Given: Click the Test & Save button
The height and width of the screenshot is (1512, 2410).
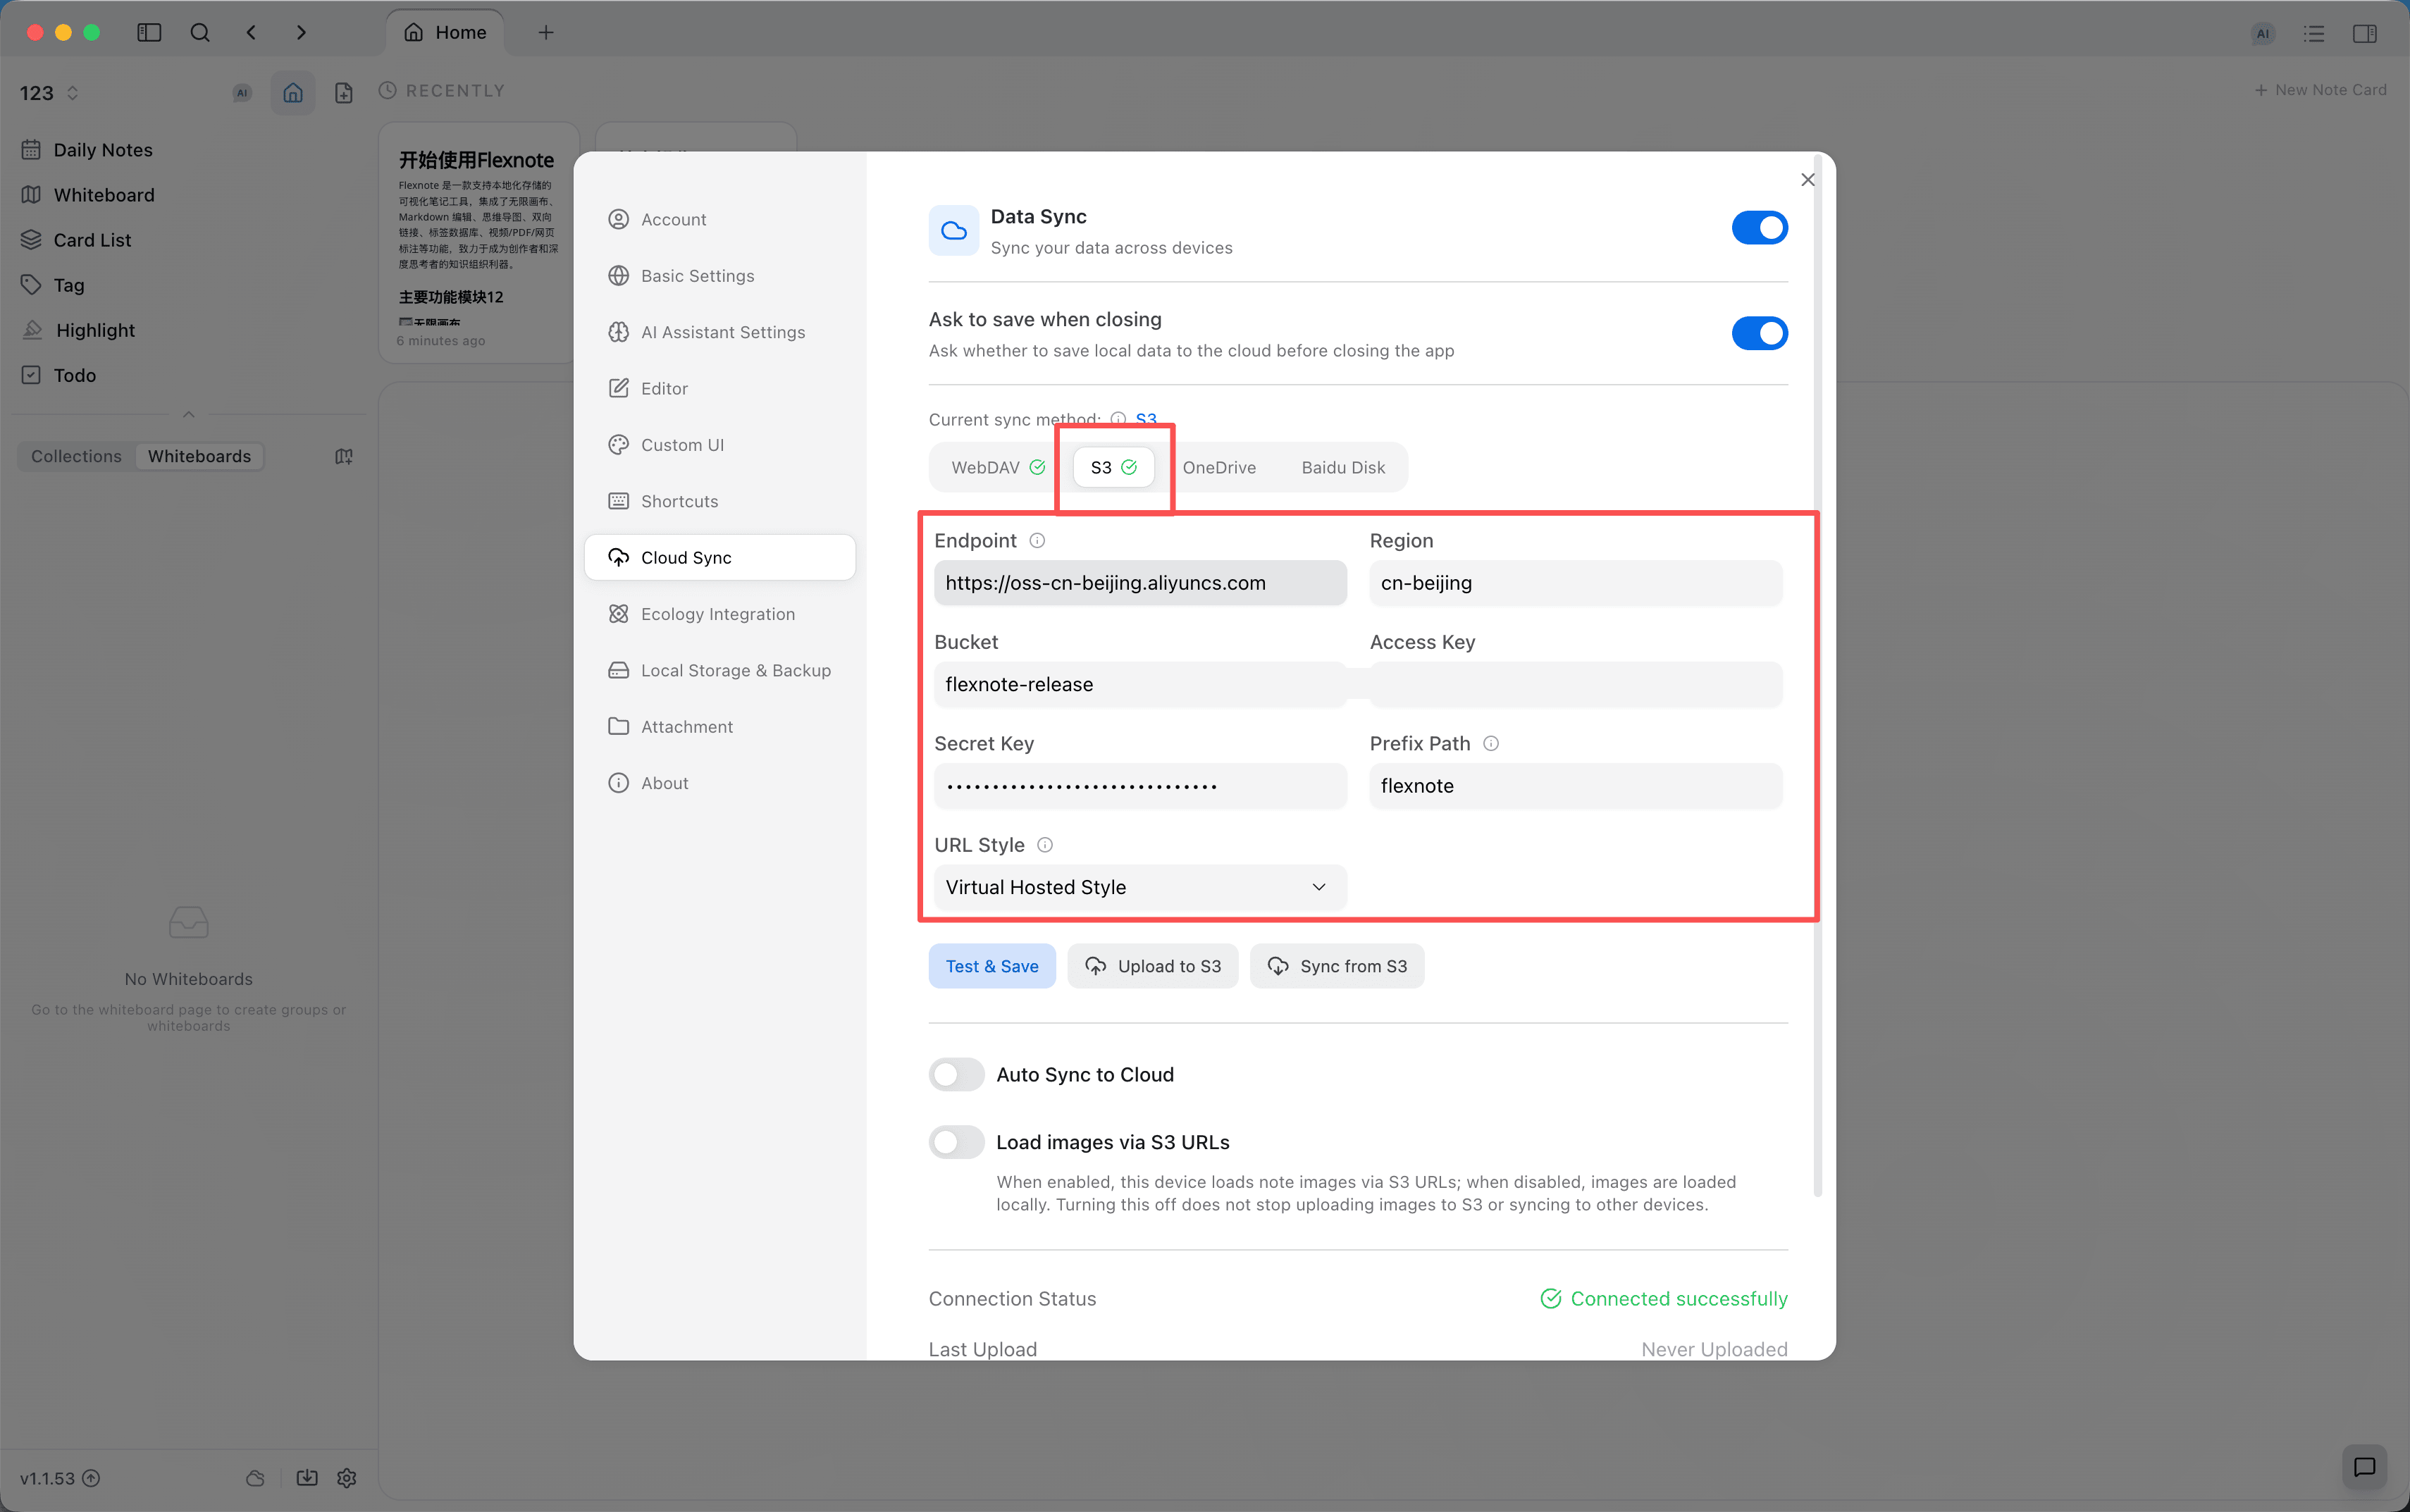Looking at the screenshot, I should click(x=992, y=966).
